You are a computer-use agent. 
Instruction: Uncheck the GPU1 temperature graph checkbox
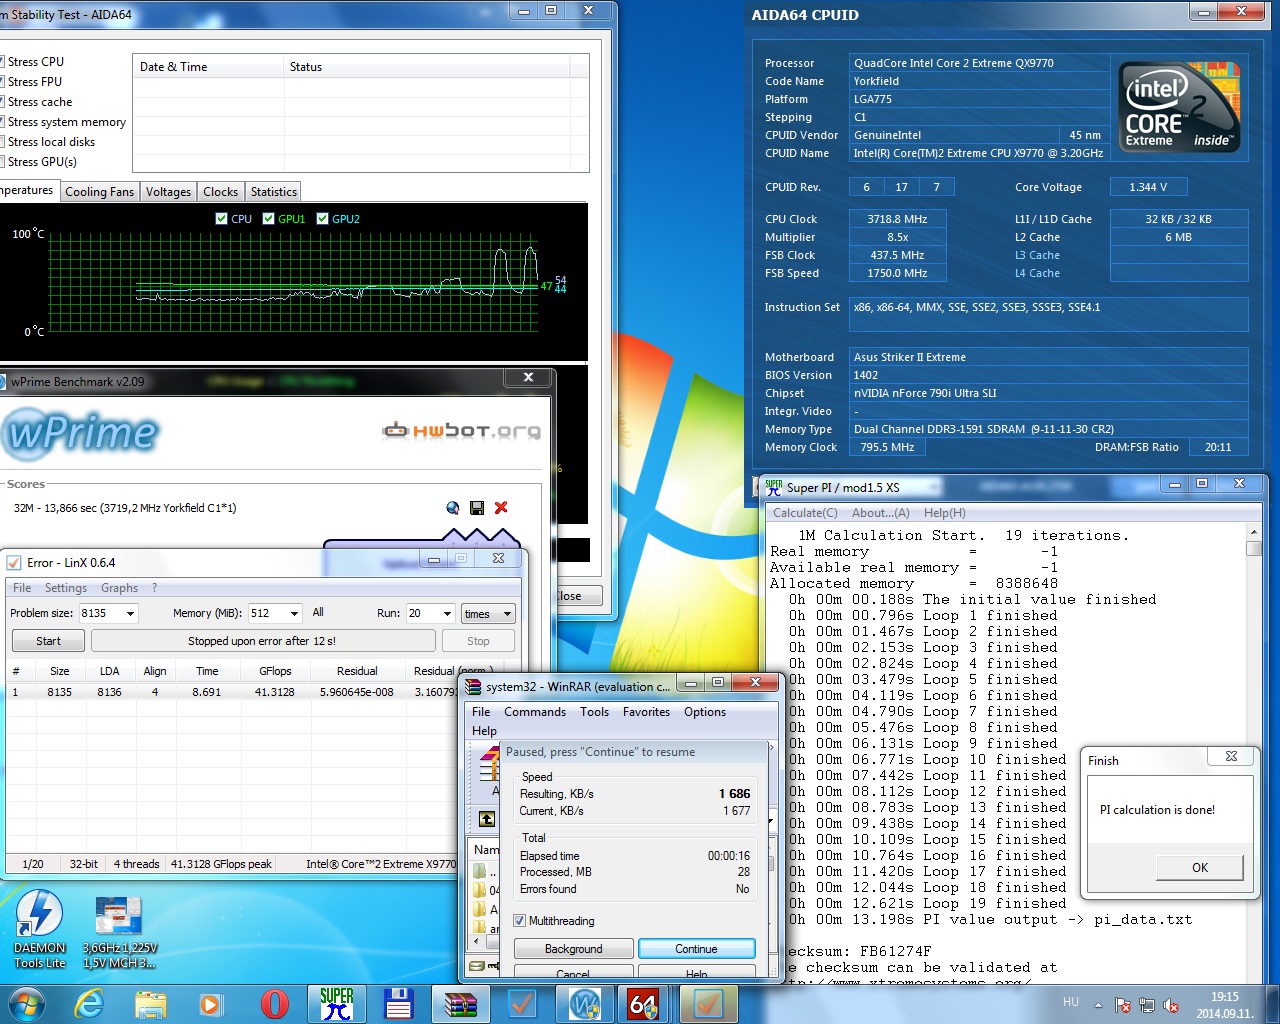point(268,219)
